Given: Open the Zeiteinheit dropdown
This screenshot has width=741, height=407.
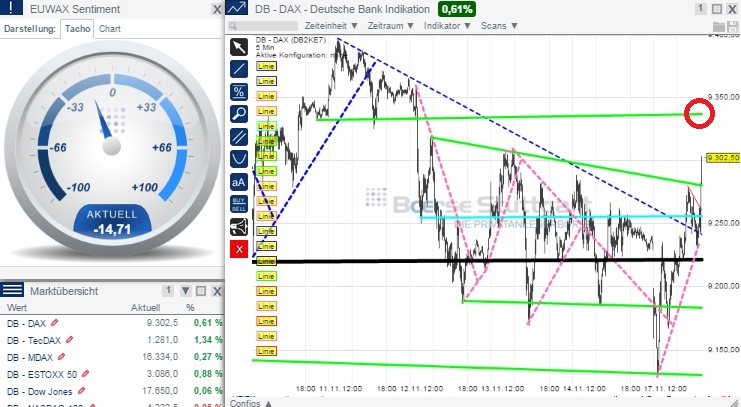Looking at the screenshot, I should click(331, 26).
